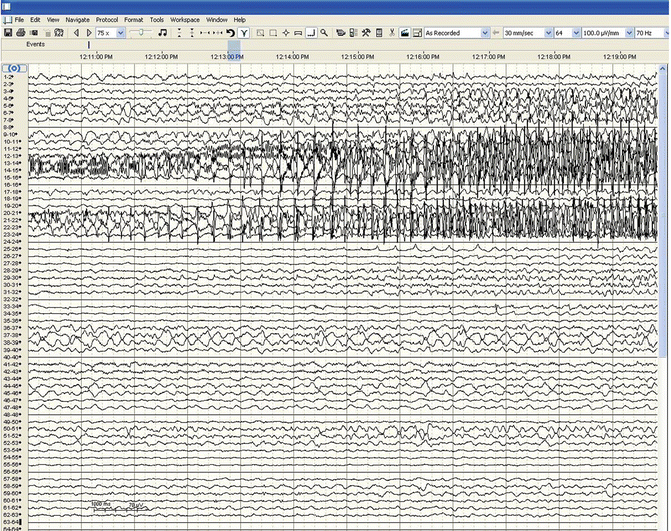Adjust the playback speed slider
Image resolution: width=671 pixels, height=531 pixels.
[141, 33]
